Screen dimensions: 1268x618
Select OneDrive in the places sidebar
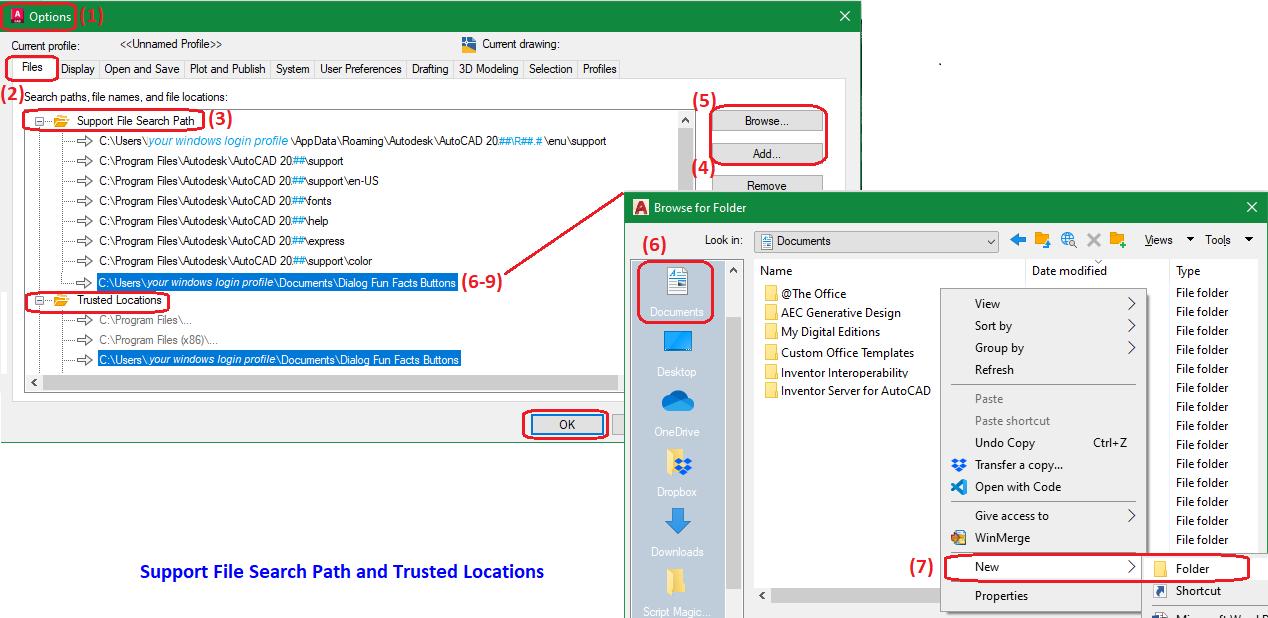(x=676, y=413)
